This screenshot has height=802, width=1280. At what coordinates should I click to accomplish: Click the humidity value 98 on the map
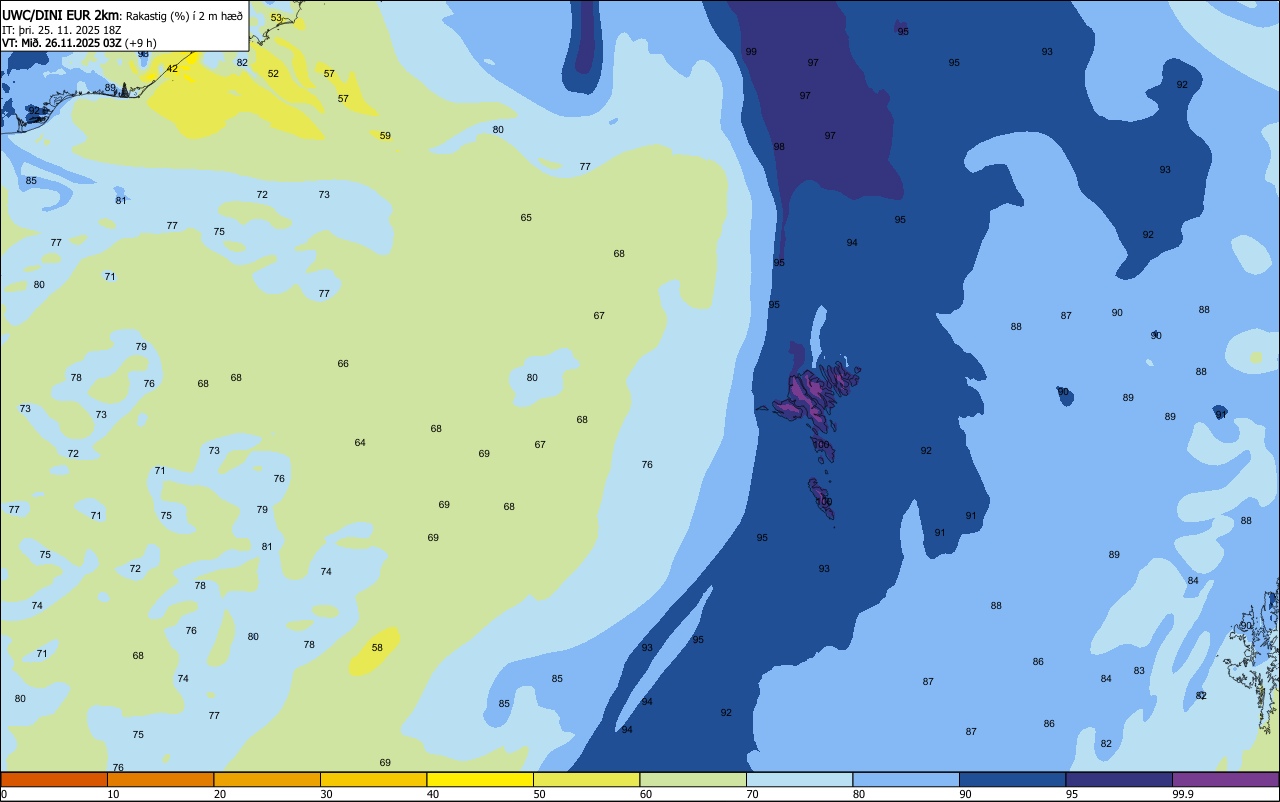[779, 147]
